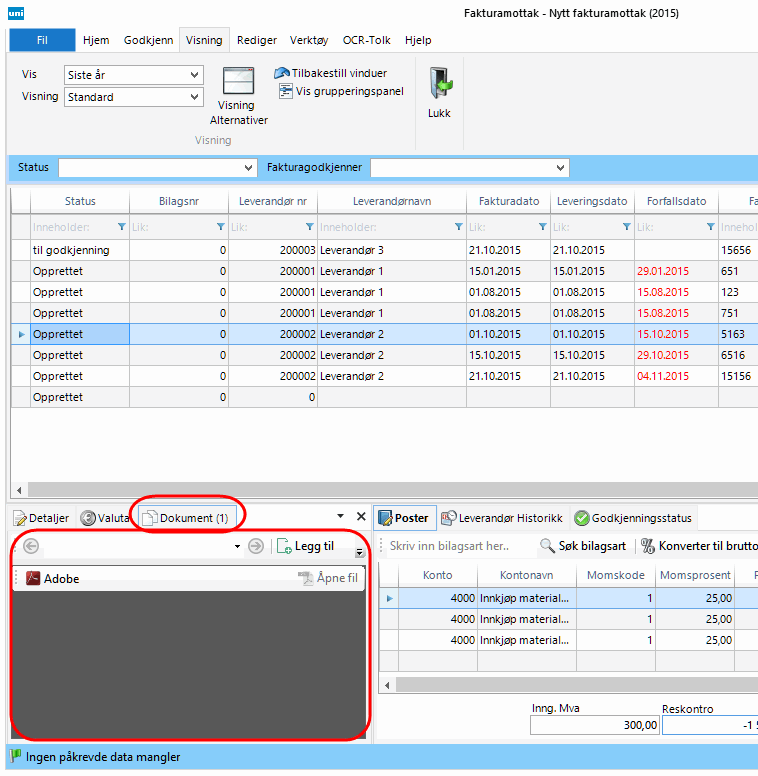Open Visning Alternativer window icon
Screen dimensions: 758x776
pyautogui.click(x=239, y=81)
